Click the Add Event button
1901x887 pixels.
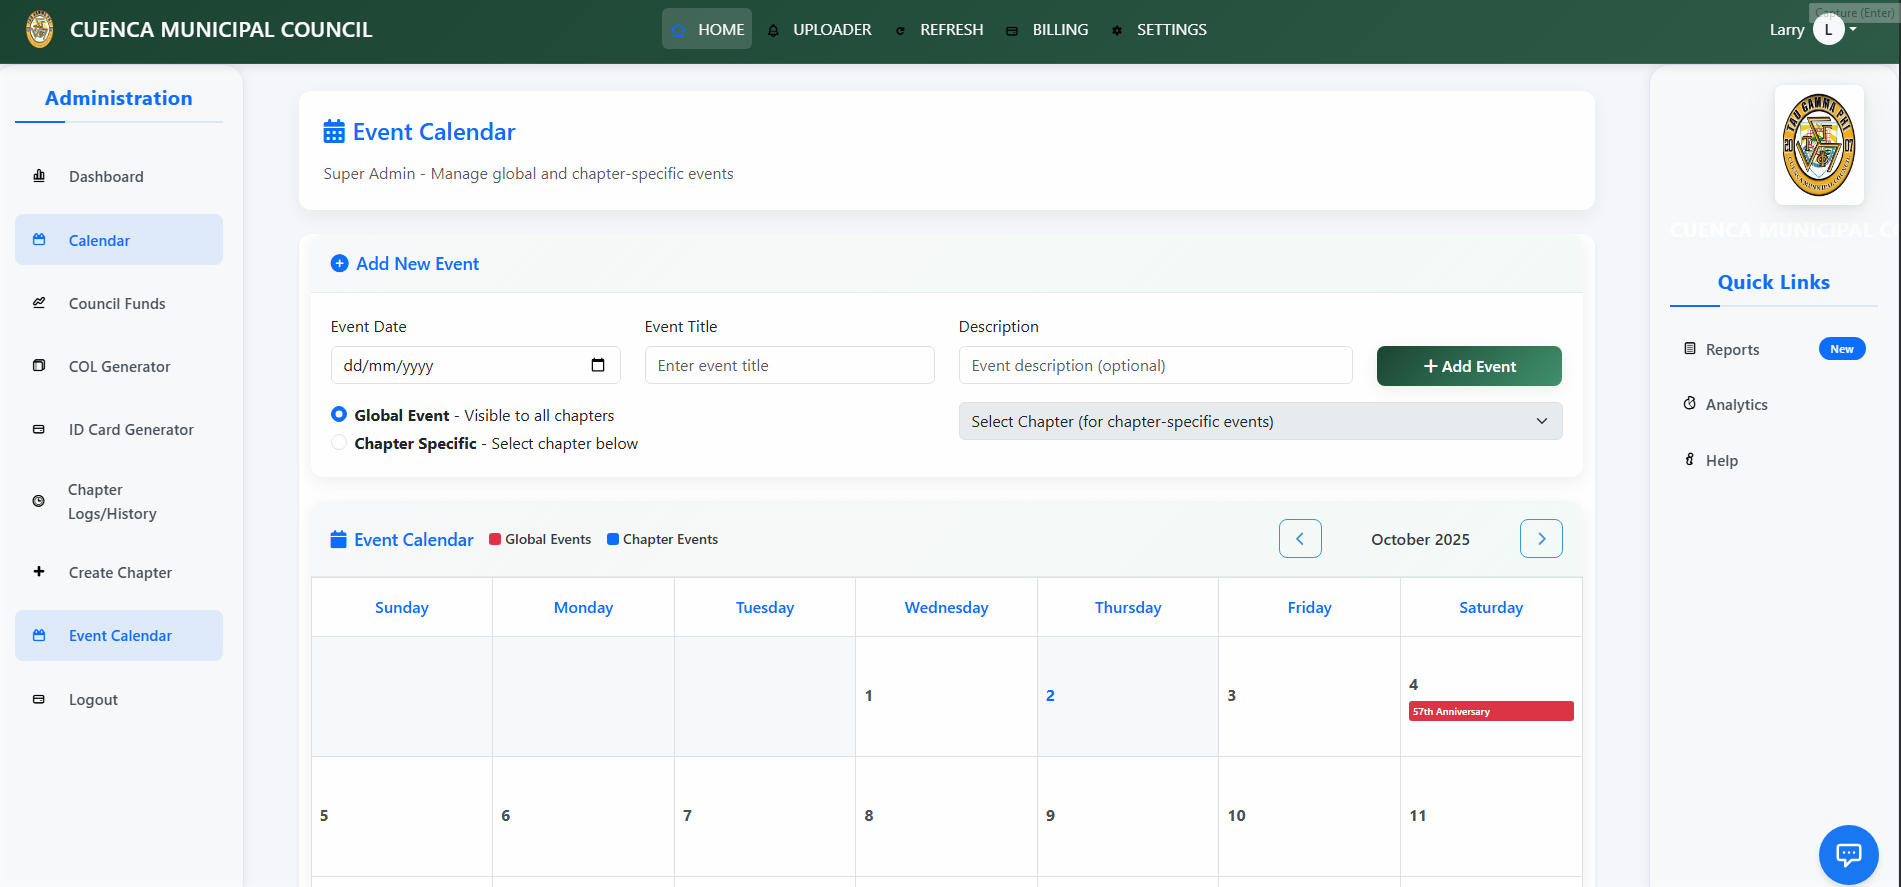point(1468,366)
